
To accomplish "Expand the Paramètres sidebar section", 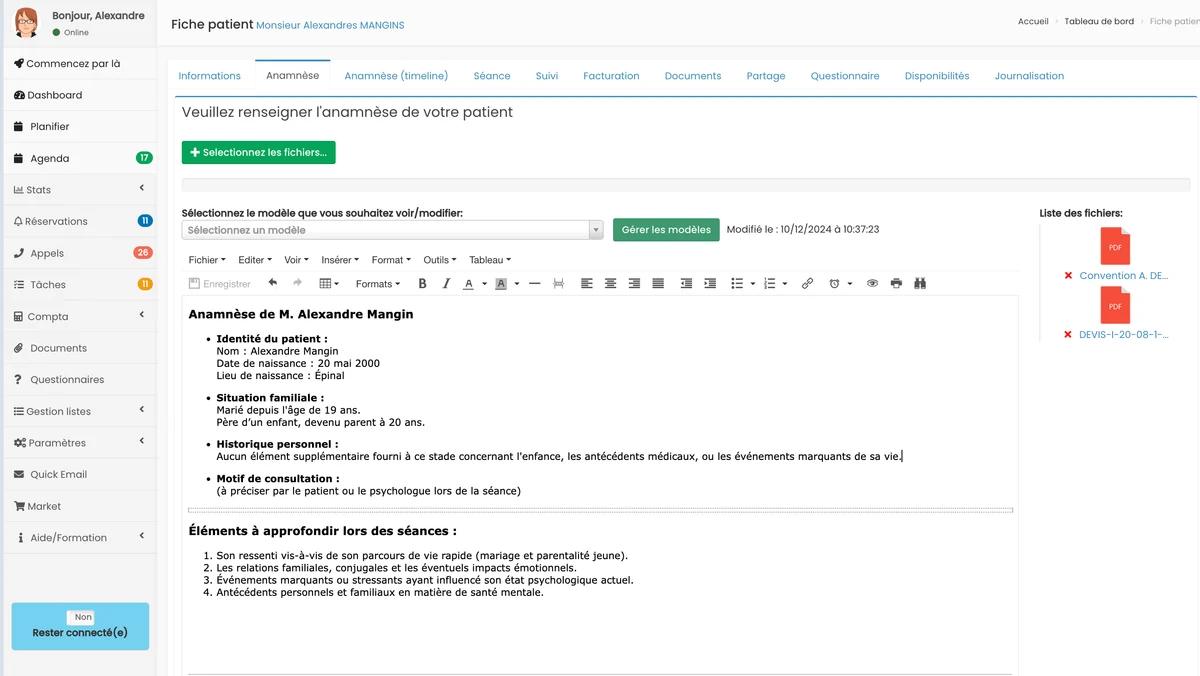I will click(78, 443).
